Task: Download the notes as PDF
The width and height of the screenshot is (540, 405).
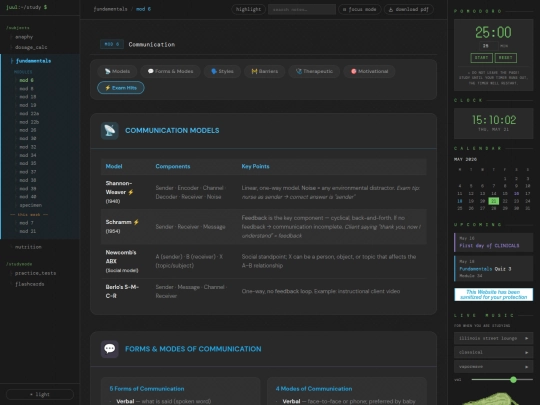Action: [x=409, y=9]
